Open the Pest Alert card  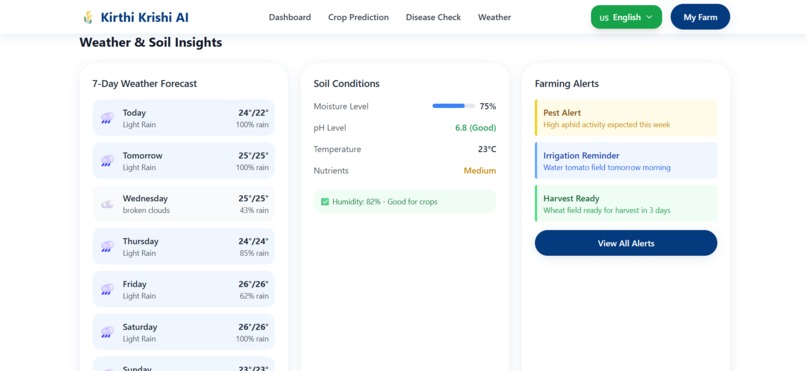[x=626, y=118]
